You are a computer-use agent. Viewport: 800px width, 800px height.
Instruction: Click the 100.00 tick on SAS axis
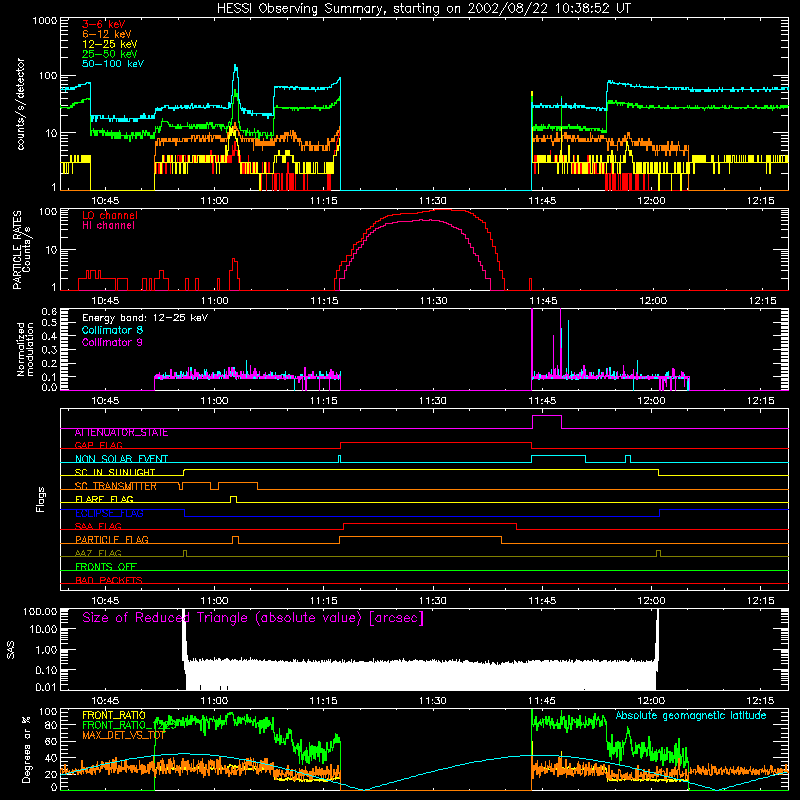40,611
